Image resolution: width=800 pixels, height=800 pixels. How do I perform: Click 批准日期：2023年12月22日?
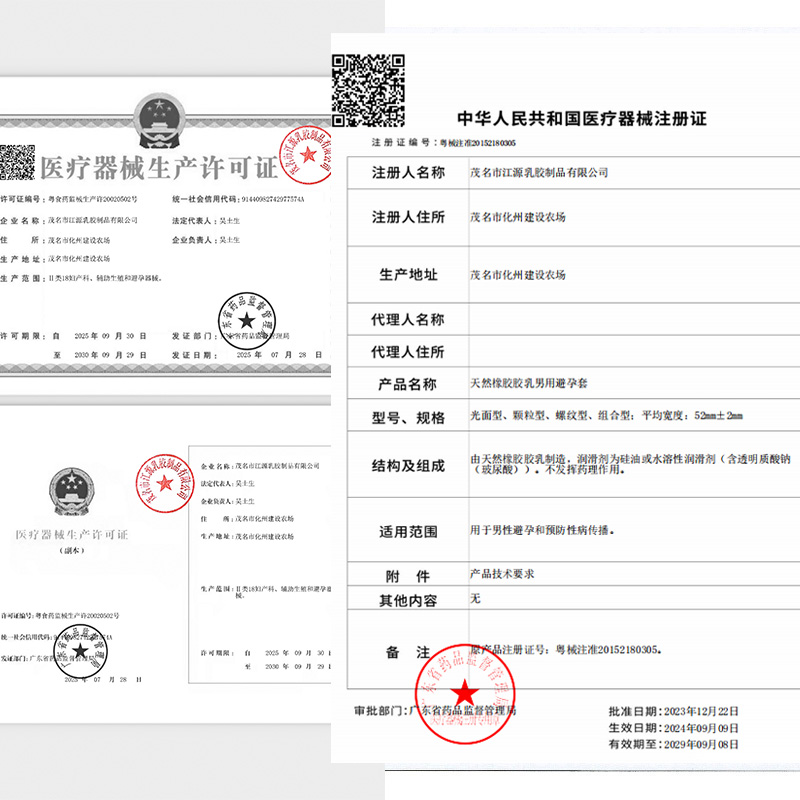coord(673,711)
